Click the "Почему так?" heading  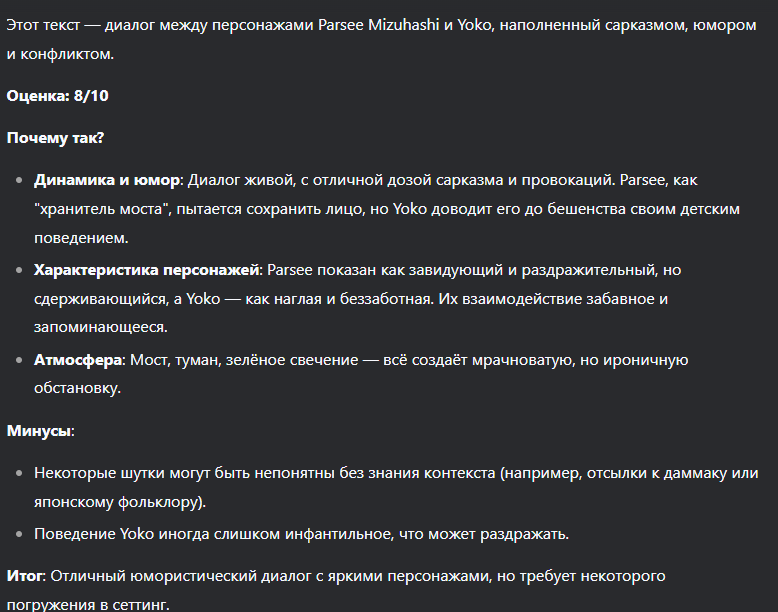click(55, 137)
